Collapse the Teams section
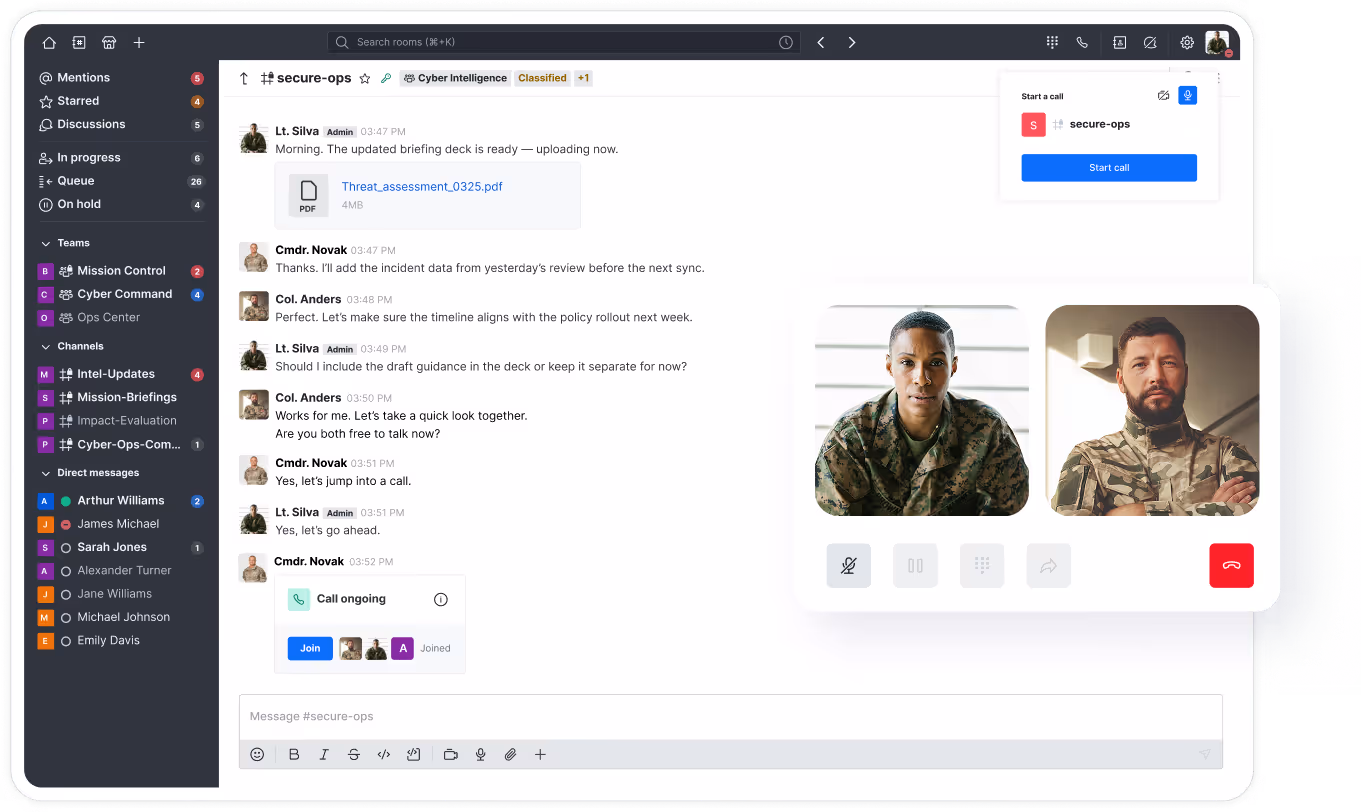1361x812 pixels. (46, 243)
